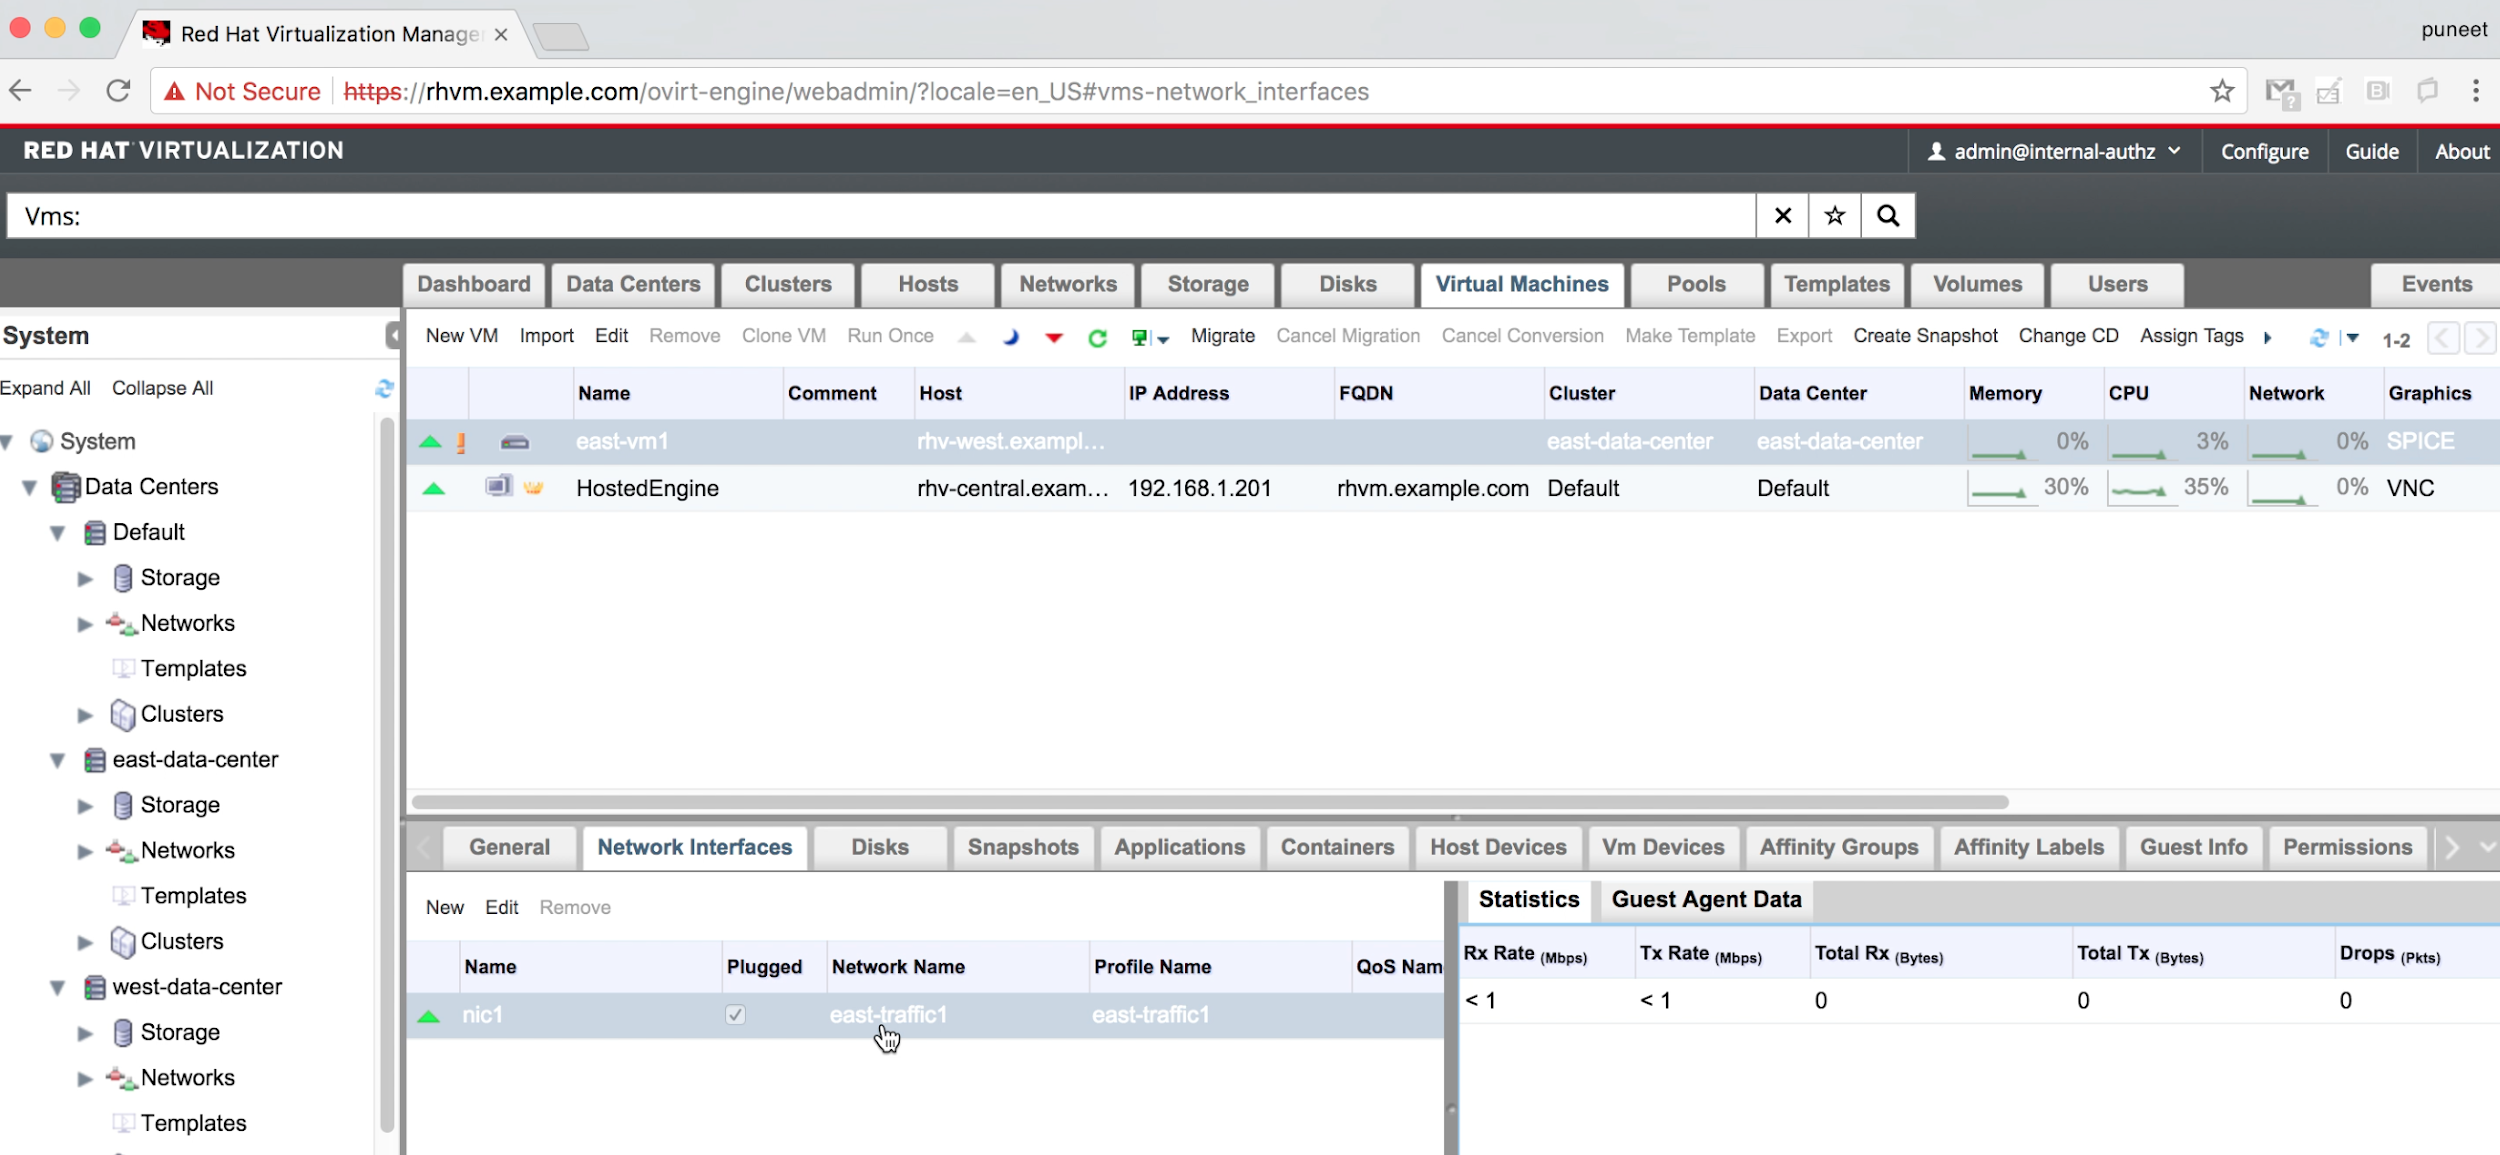Click the red shutdown arrow icon

(x=1054, y=338)
